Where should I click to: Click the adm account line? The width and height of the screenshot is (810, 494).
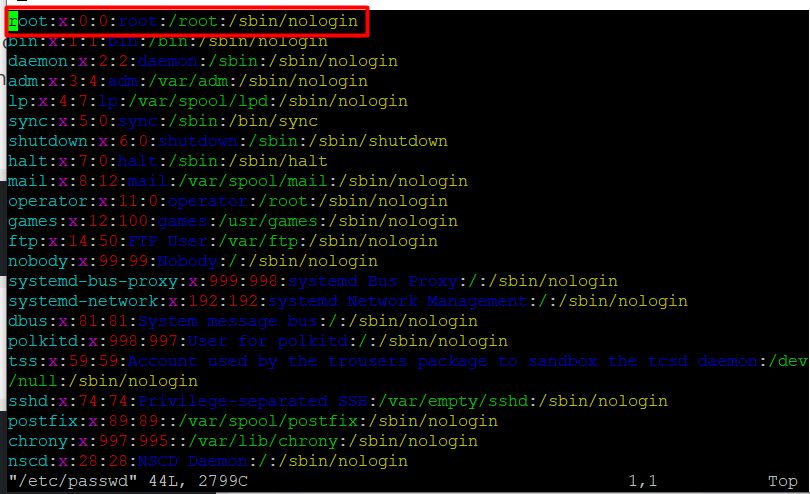tap(188, 81)
